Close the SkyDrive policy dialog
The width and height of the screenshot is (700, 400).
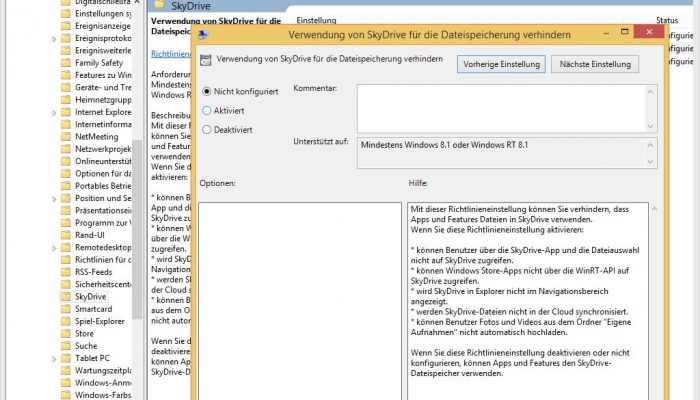(x=649, y=32)
